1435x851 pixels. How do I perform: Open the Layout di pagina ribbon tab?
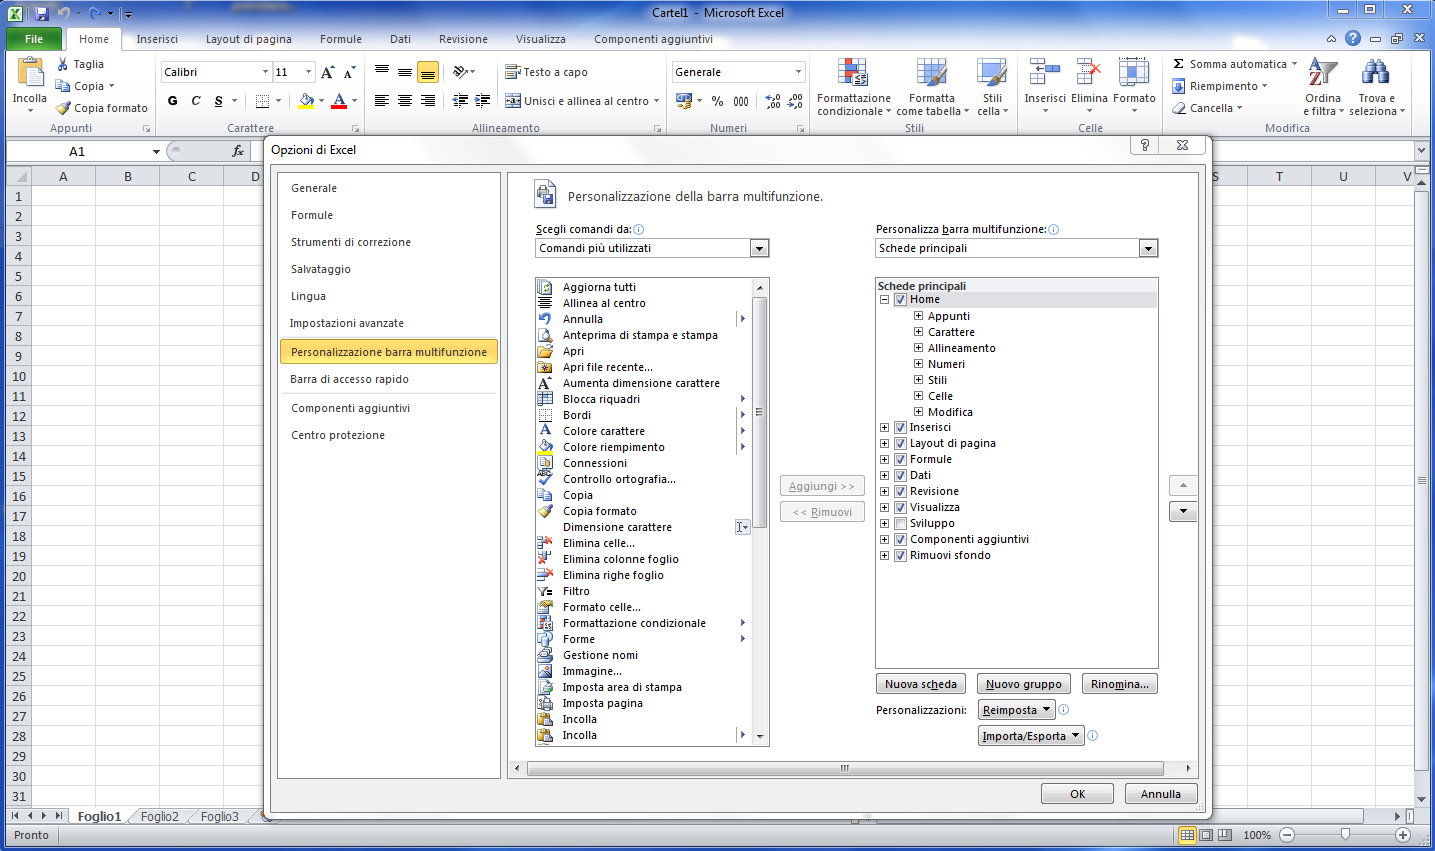point(248,39)
